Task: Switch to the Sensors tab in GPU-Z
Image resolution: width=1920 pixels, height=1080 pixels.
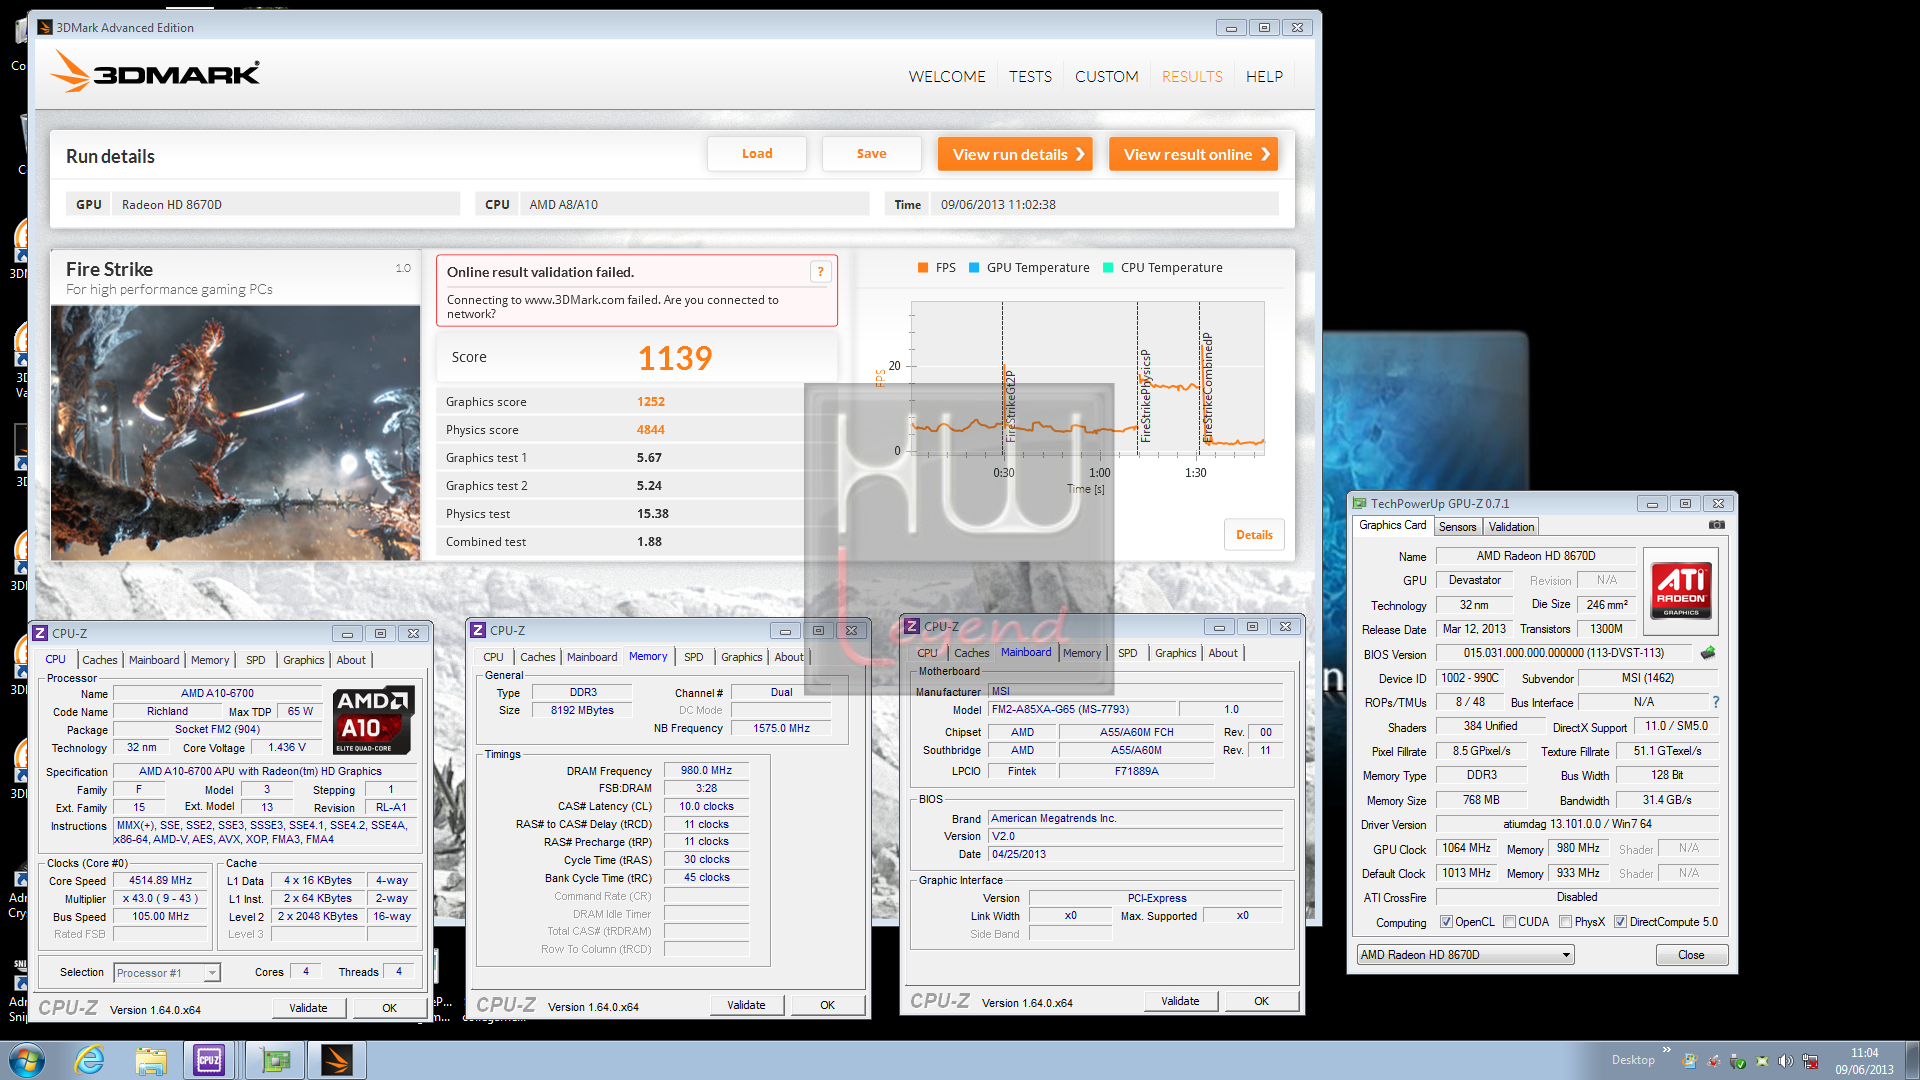Action: [x=1457, y=527]
